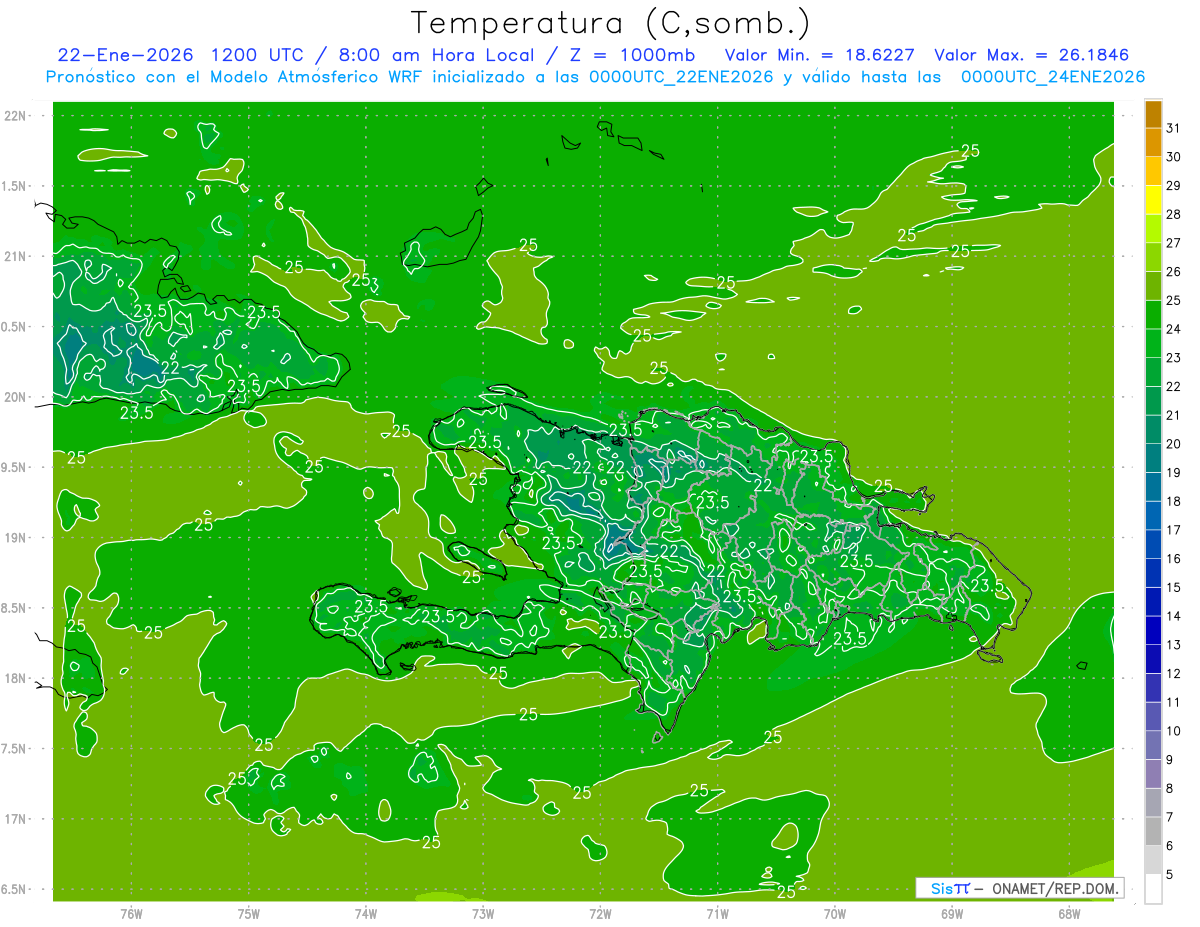Viewport: 1200px width, 927px height.
Task: Click the "21N" latitude axis label
Action: click(15, 256)
